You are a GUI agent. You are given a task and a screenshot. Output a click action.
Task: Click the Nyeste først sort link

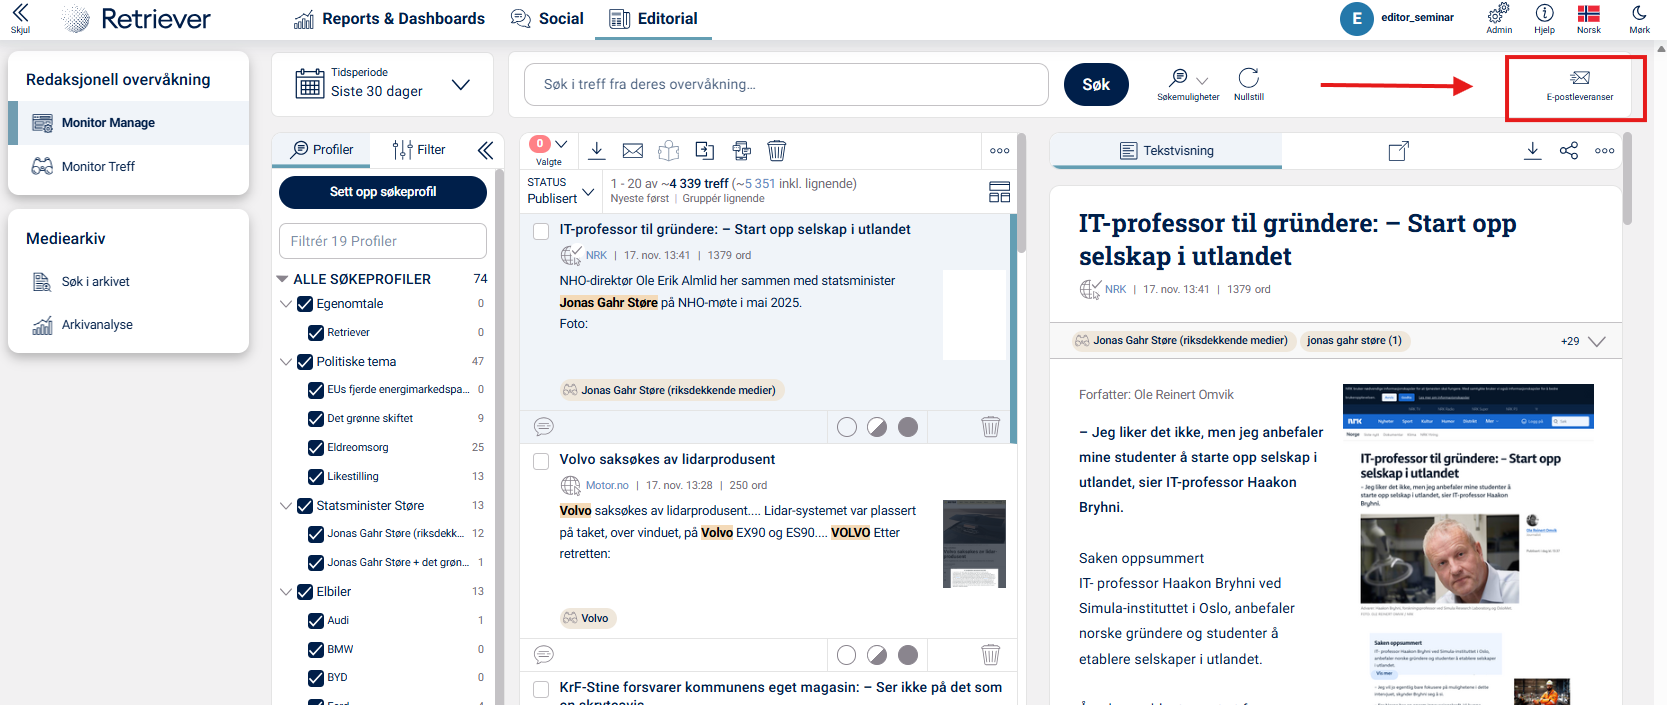pos(640,199)
